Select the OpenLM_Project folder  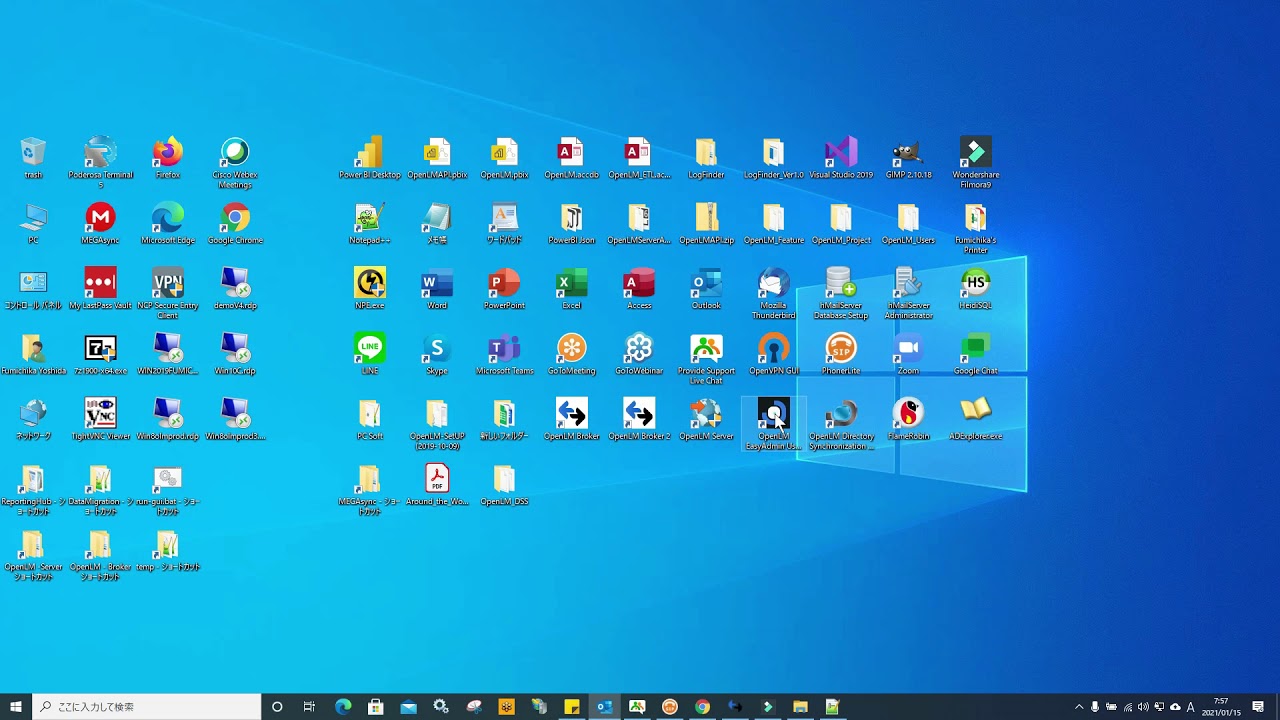841,224
